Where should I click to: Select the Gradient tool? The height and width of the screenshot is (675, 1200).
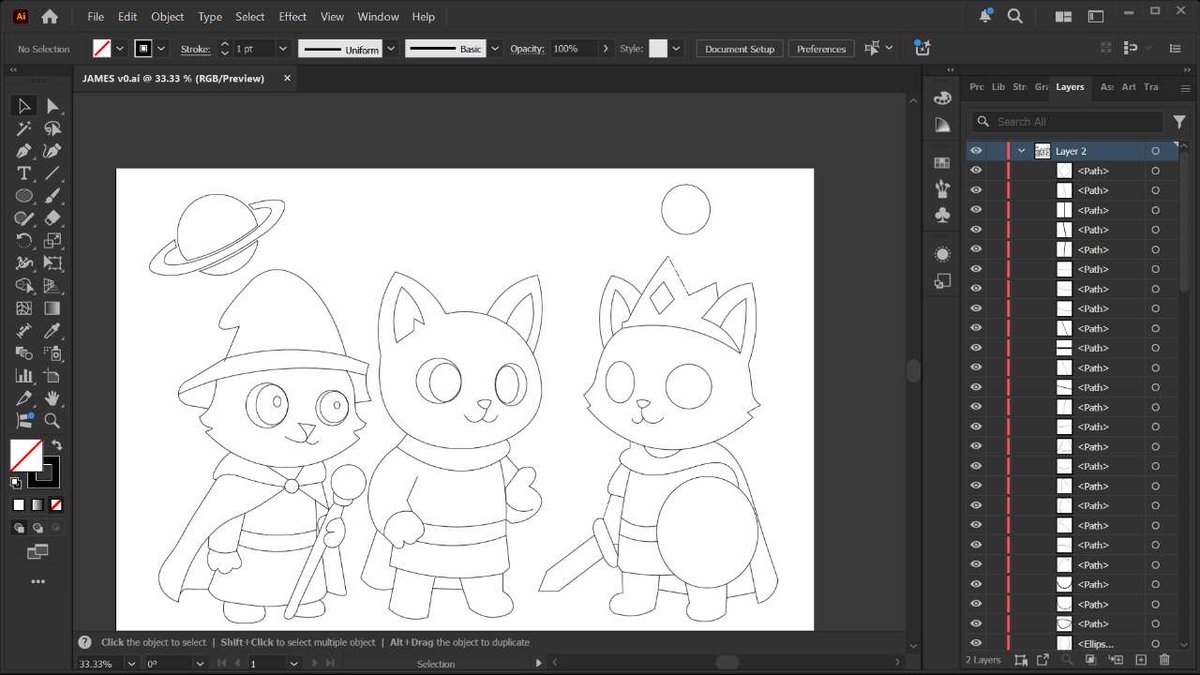tap(53, 309)
